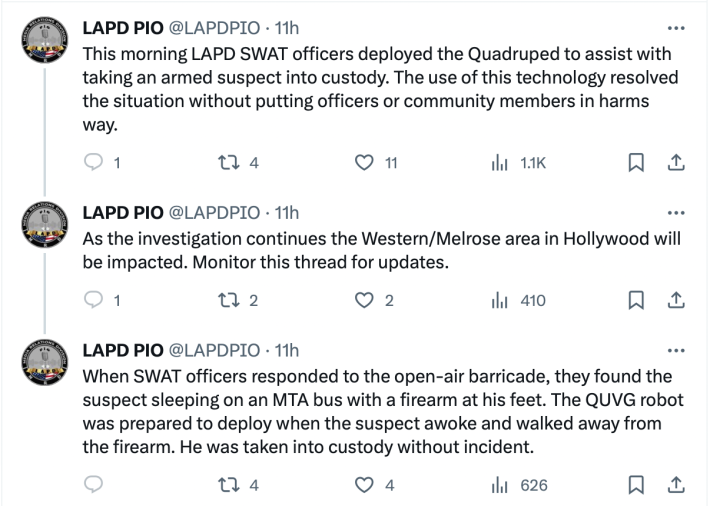Reply to the Western/Melrose area tweet

[x=95, y=299]
